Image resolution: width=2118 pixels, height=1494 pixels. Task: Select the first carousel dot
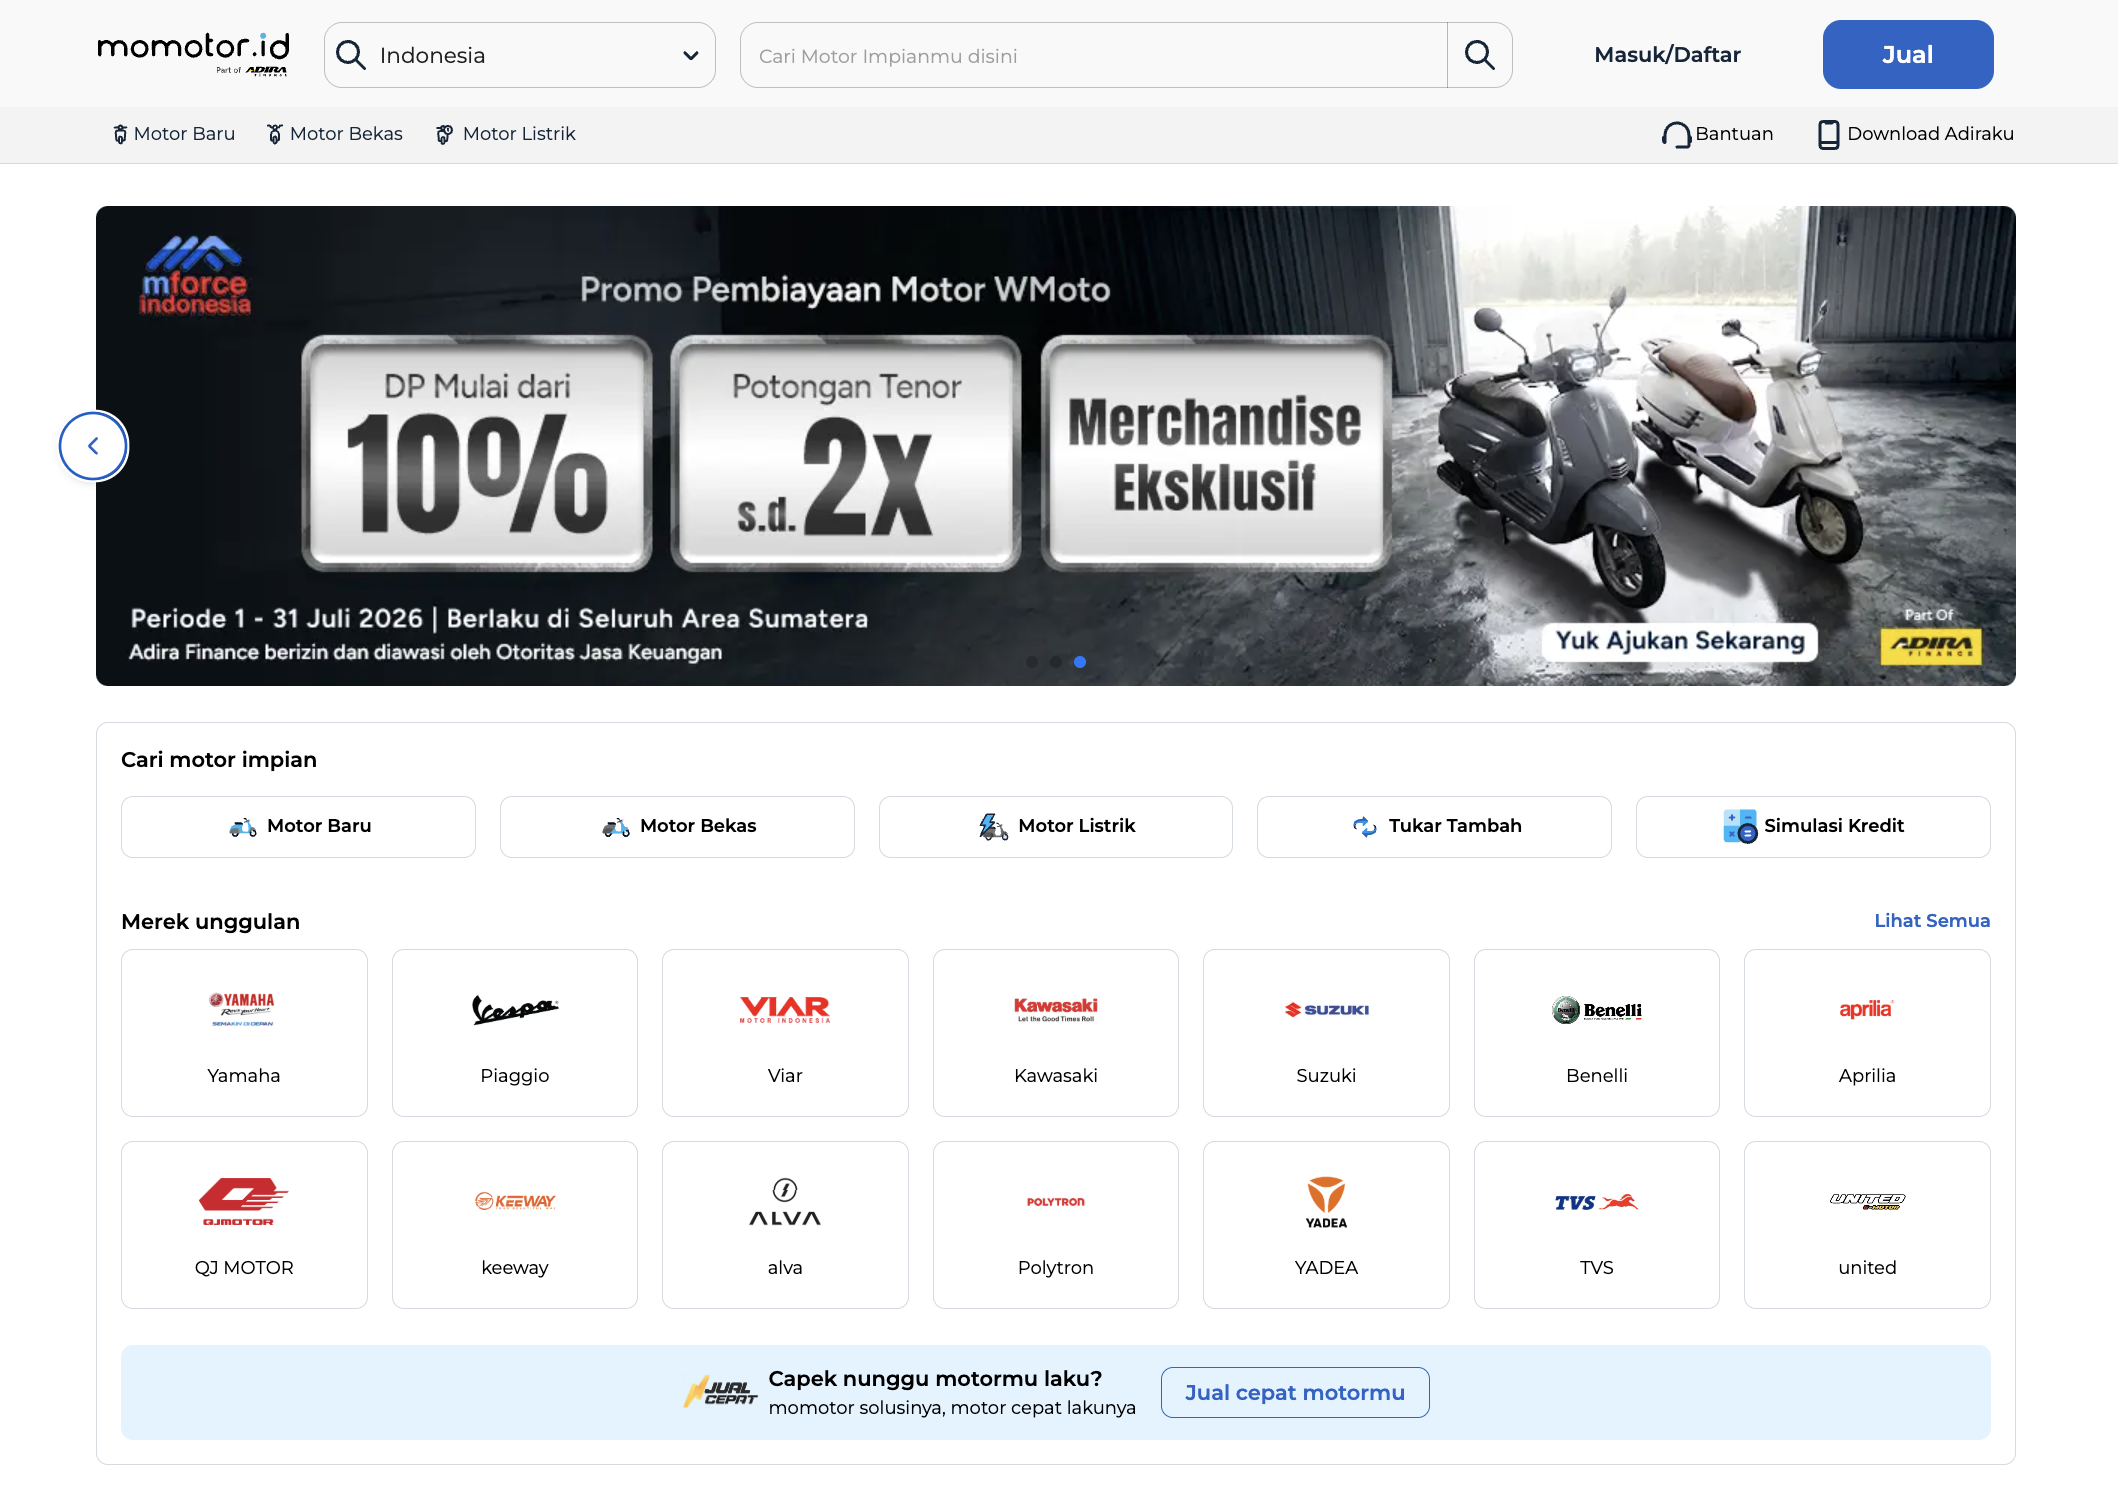(x=1032, y=662)
